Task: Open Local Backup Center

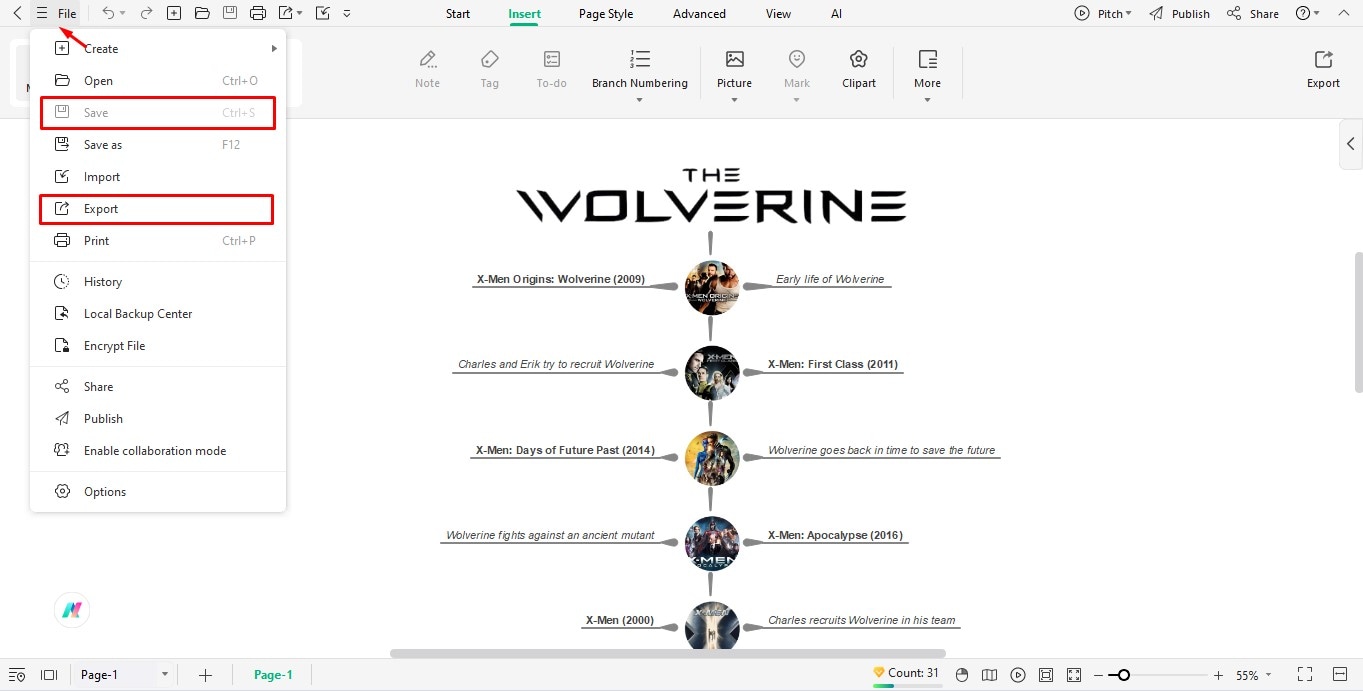Action: [158, 314]
